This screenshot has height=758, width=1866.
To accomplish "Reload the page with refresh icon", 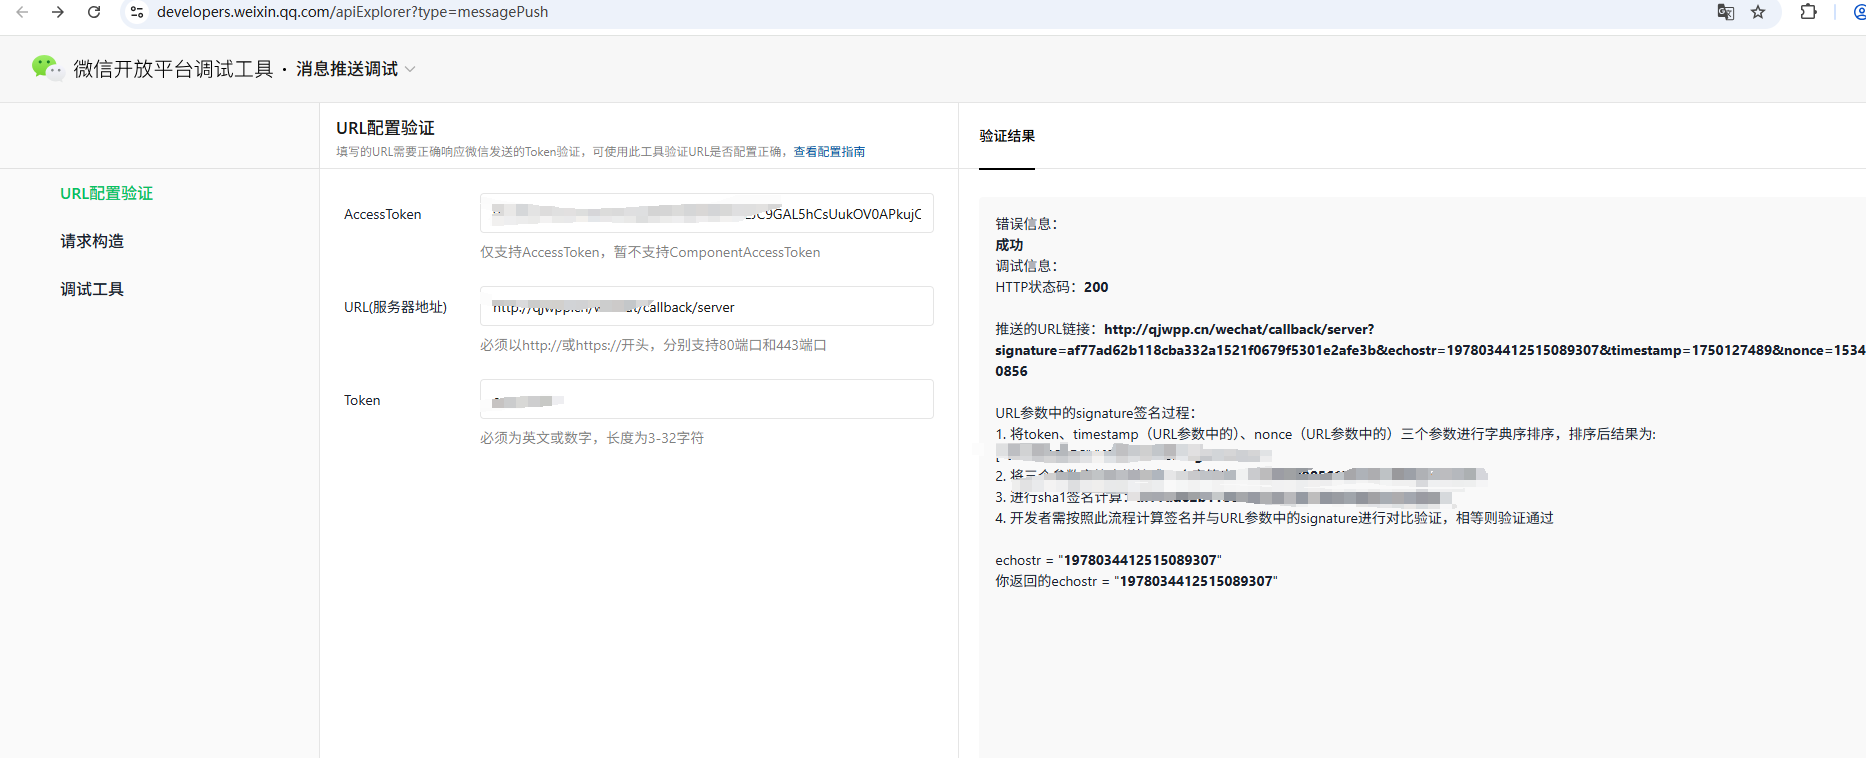I will coord(94,12).
